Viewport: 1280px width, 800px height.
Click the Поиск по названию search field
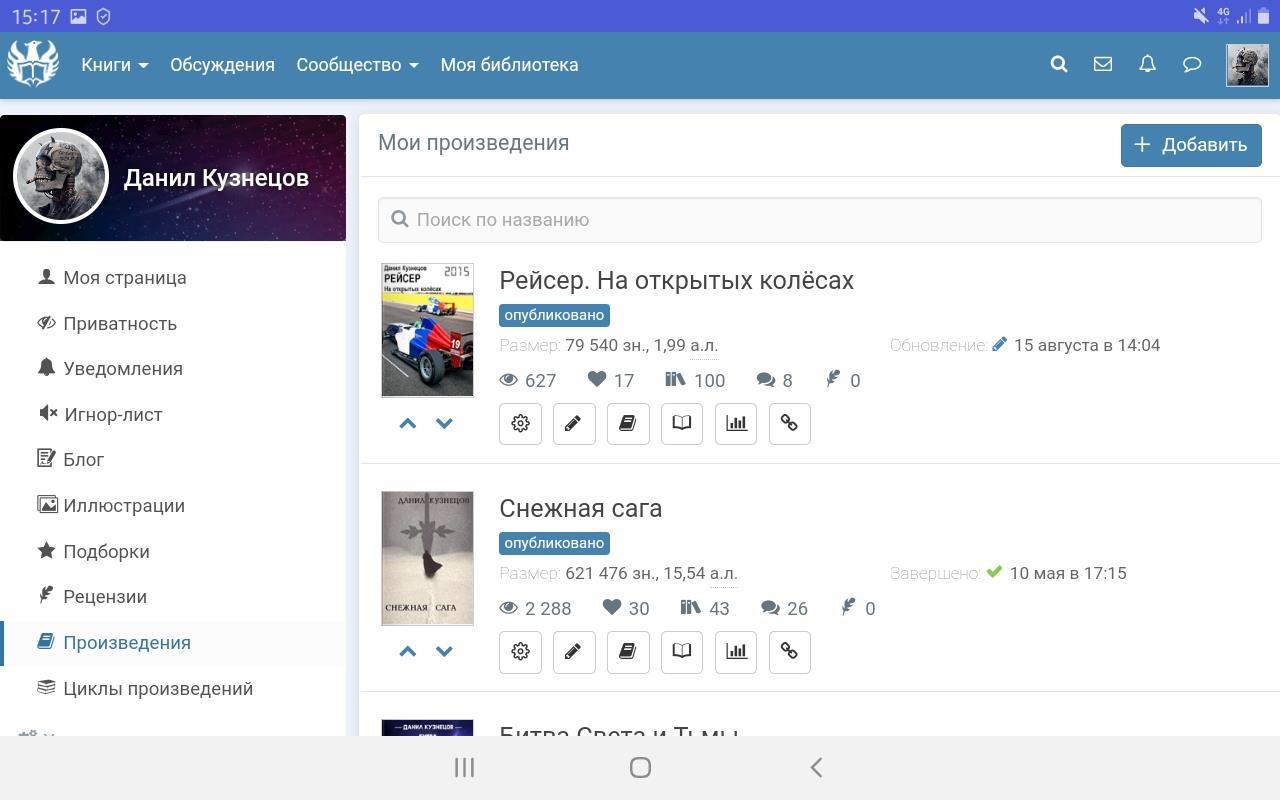point(820,220)
